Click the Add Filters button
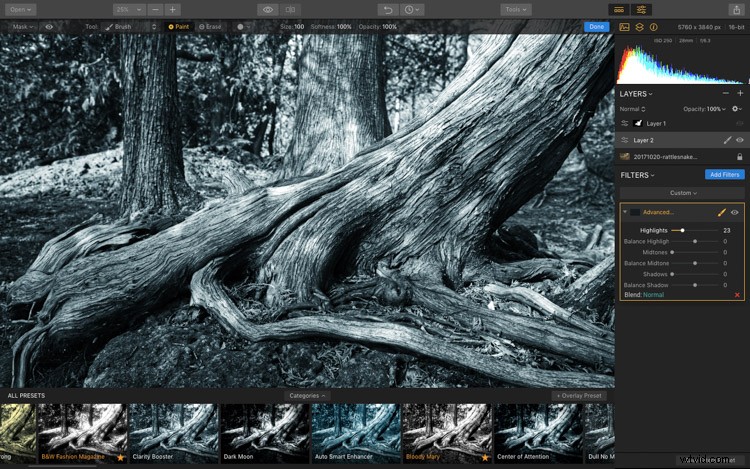 tap(725, 175)
